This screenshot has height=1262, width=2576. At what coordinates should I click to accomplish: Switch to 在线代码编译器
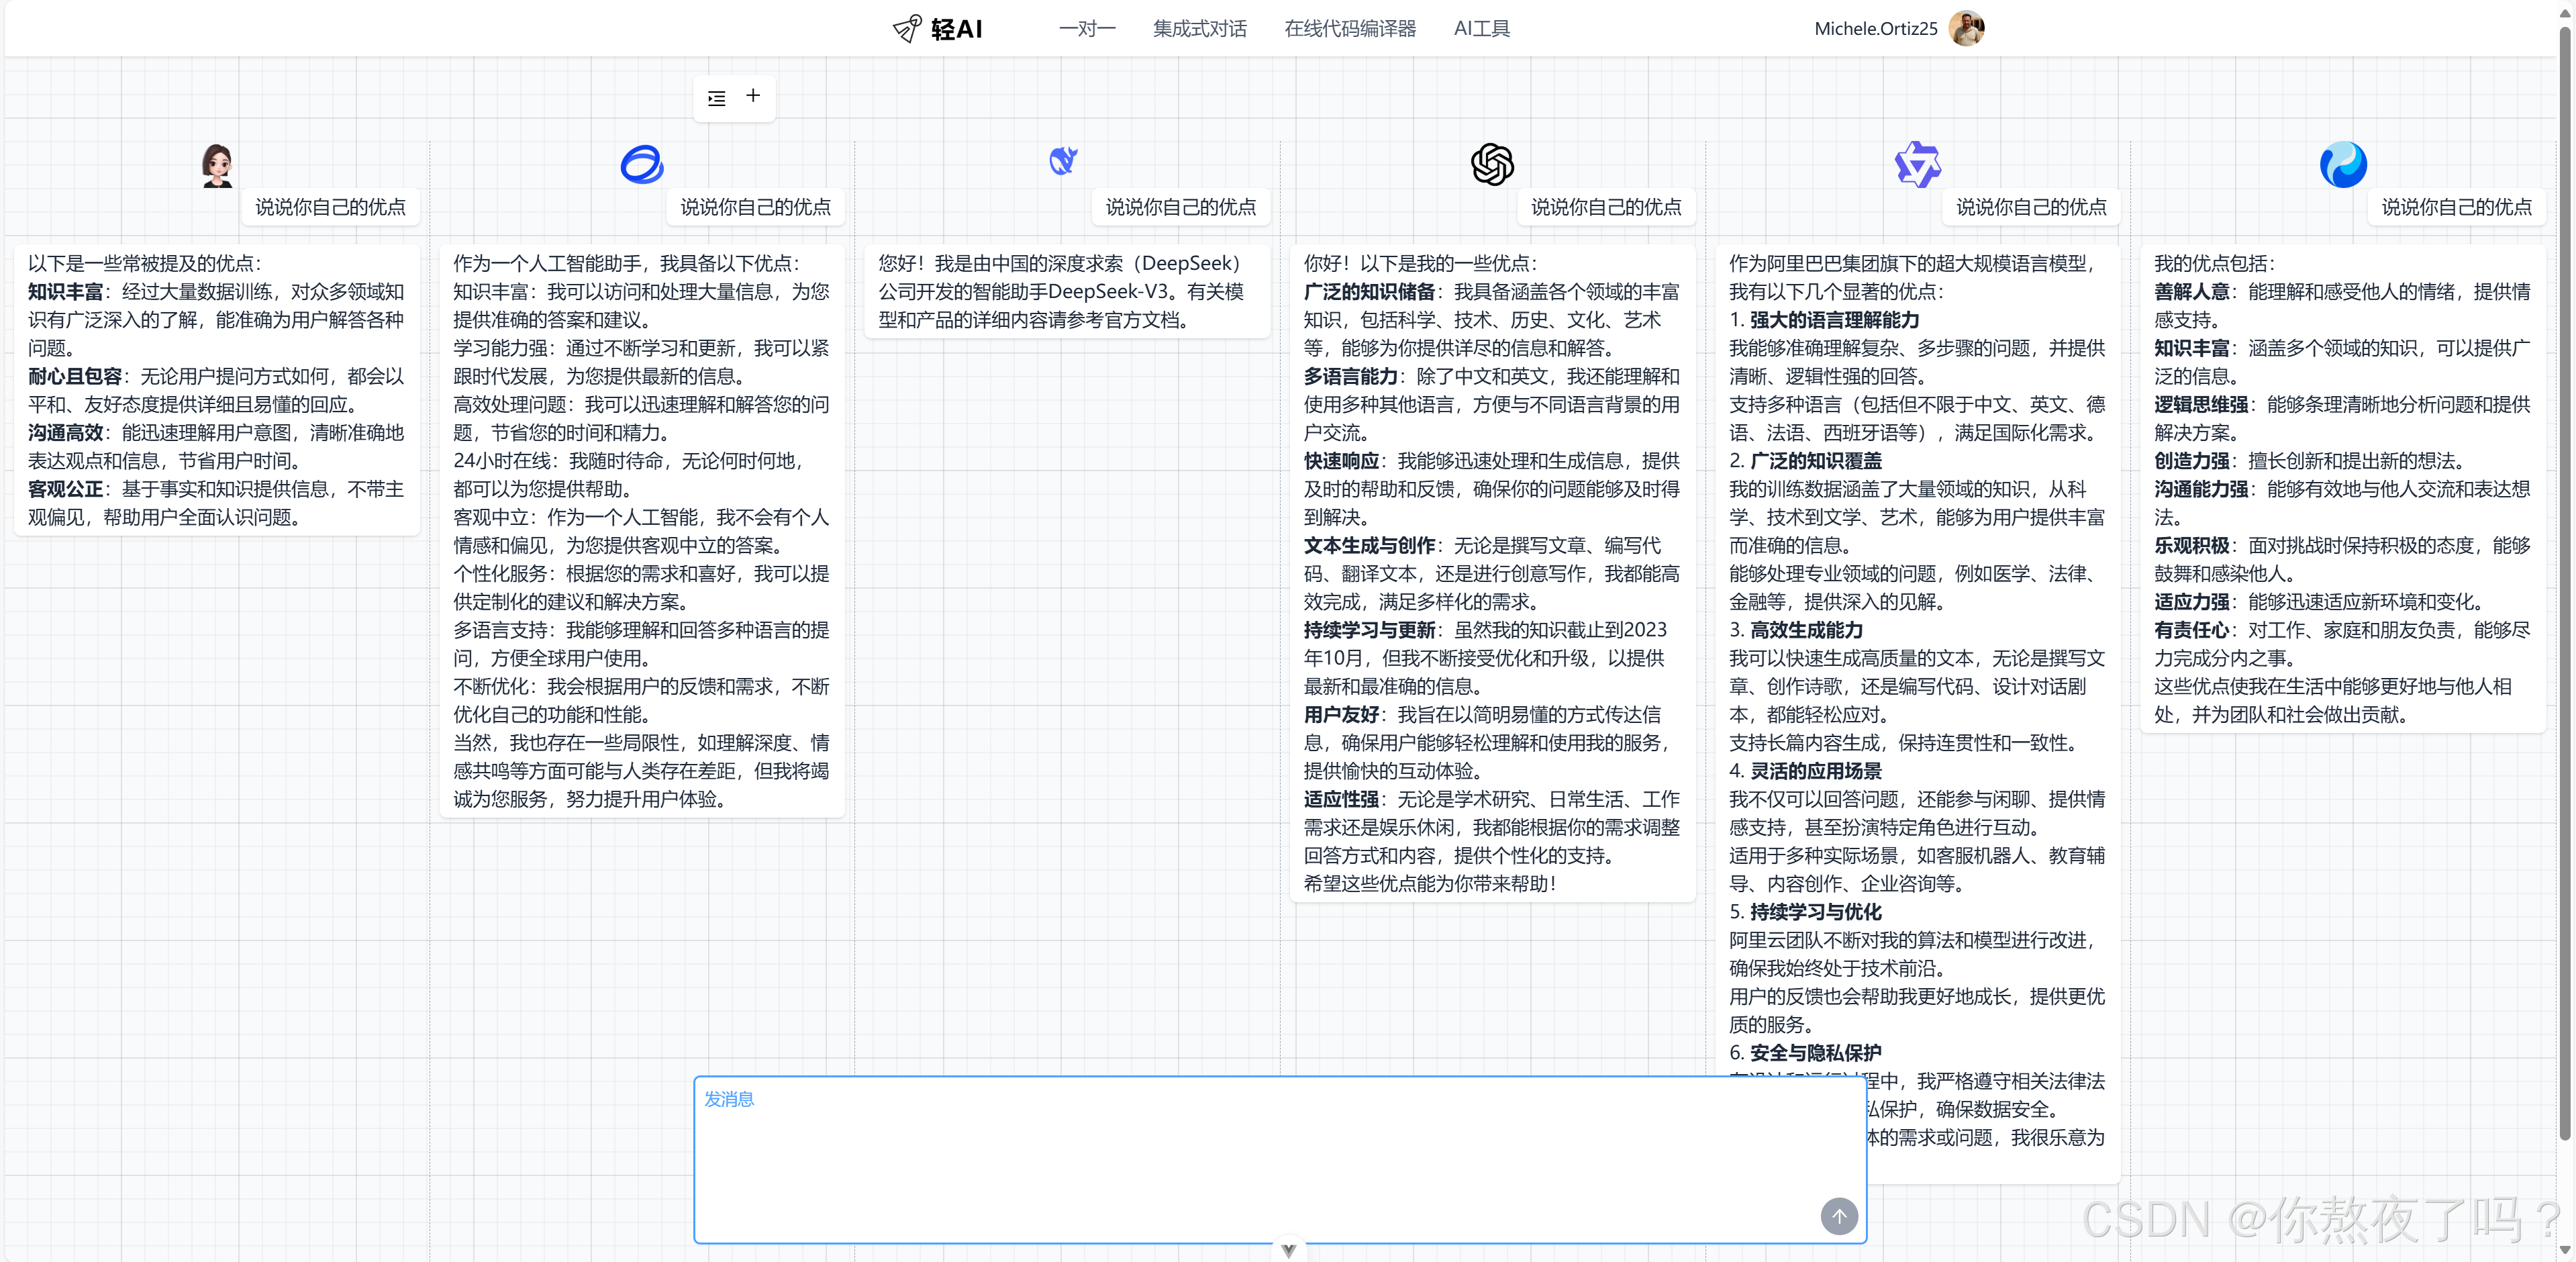tap(1349, 28)
